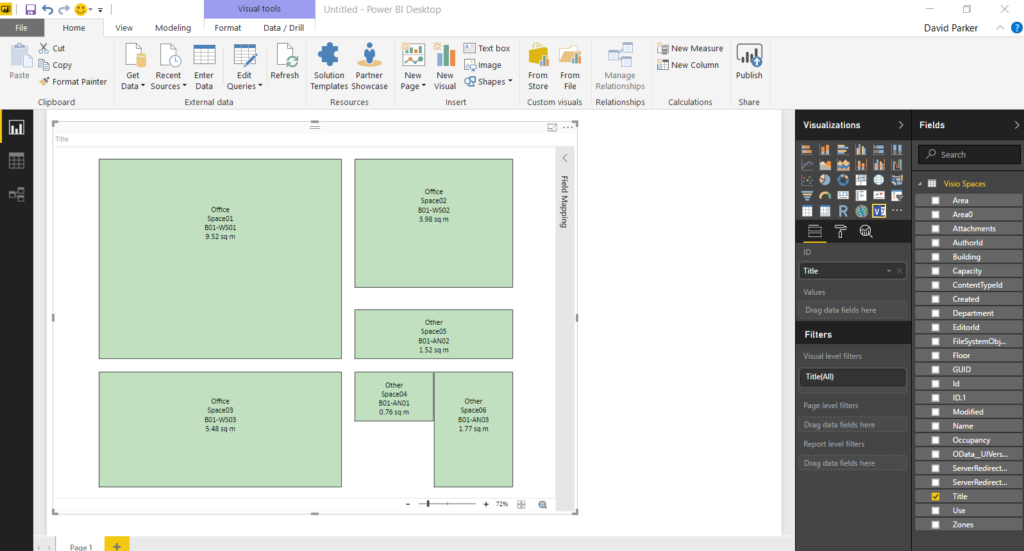
Task: Check the Building field checkbox
Action: coord(935,257)
